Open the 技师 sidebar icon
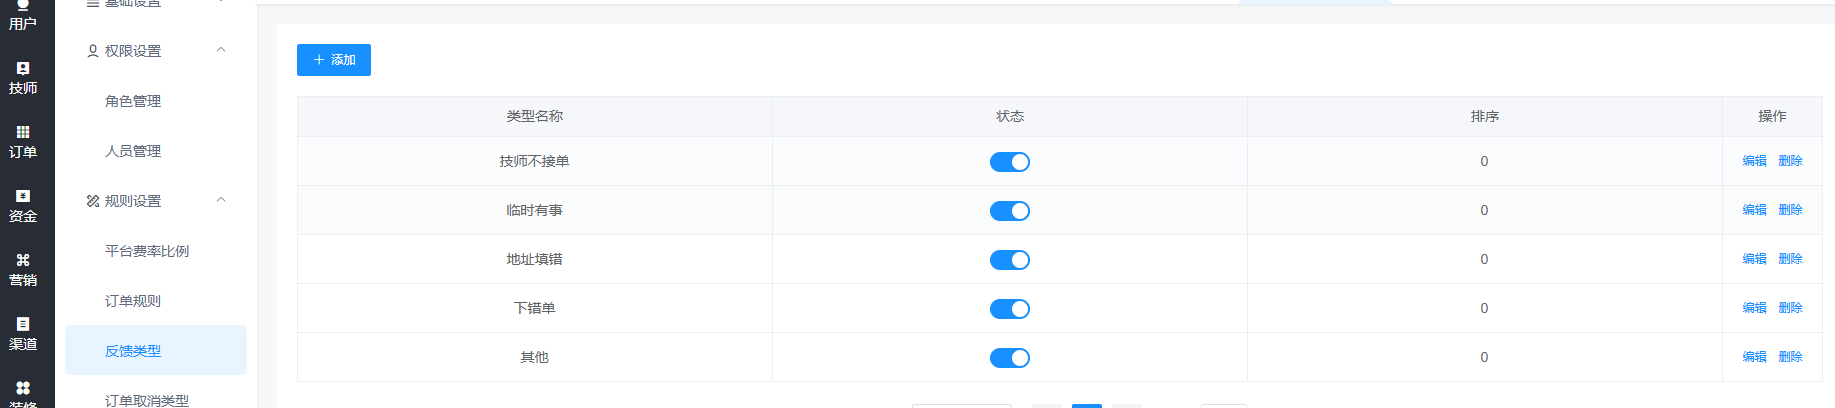Viewport: 1835px width, 408px height. [23, 79]
